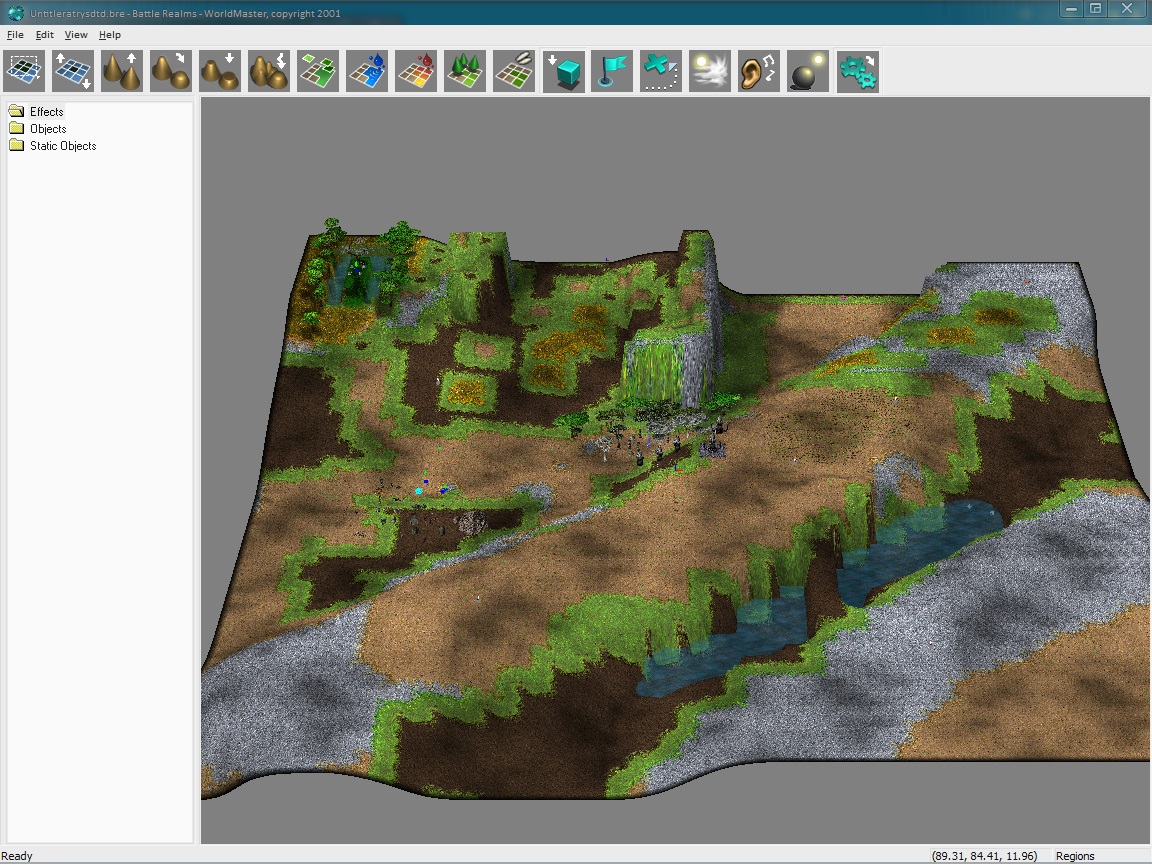Select the lower terrain tool
Screen dimensions: 1152x864
(220, 71)
